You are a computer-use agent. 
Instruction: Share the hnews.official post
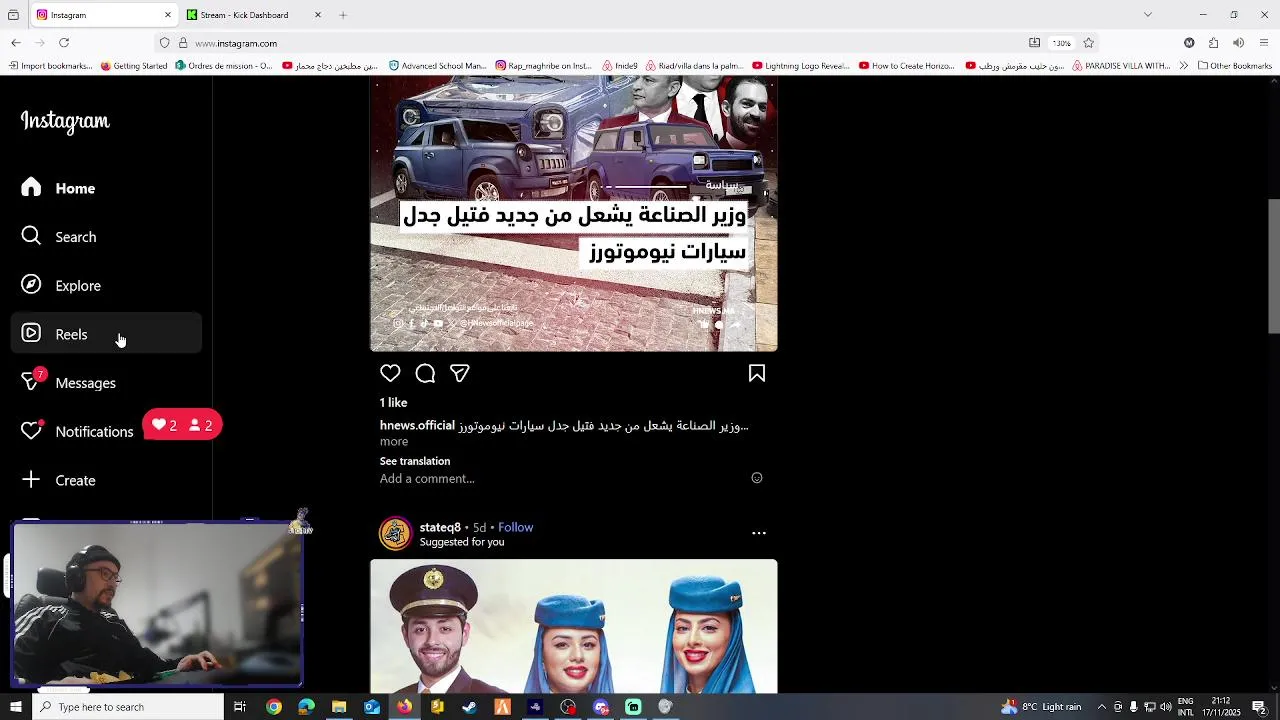pyautogui.click(x=460, y=373)
